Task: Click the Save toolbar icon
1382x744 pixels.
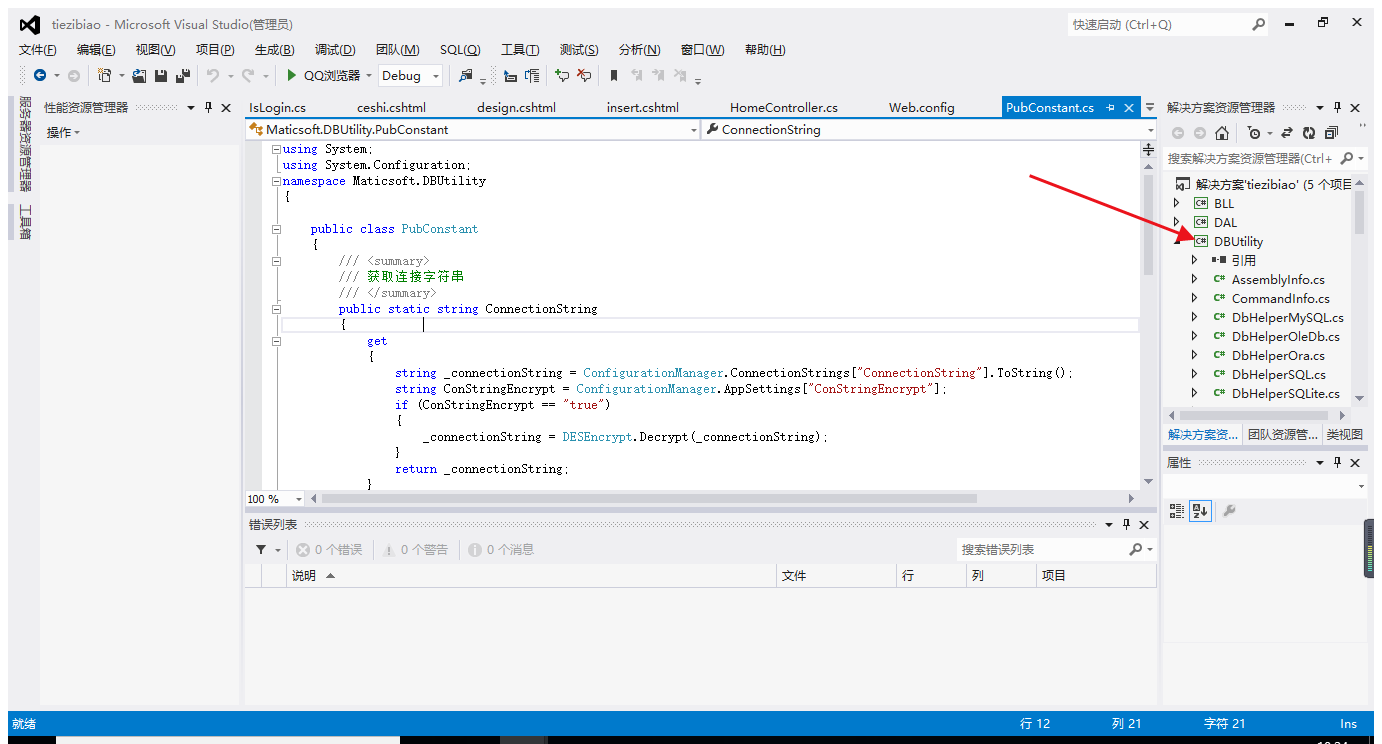Action: coord(161,75)
